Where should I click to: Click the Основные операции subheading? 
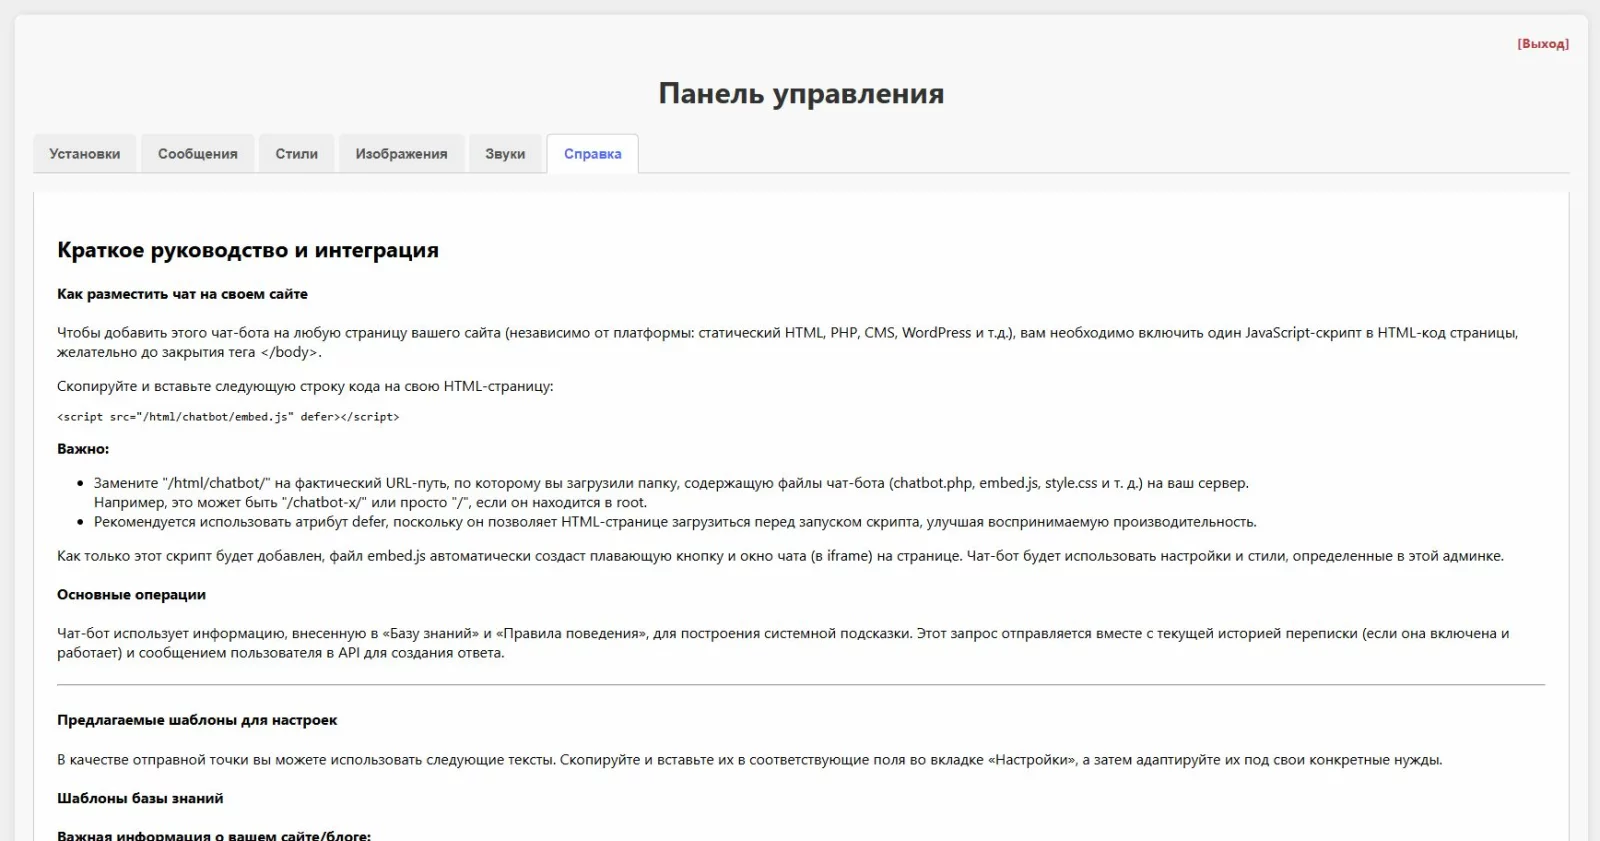[131, 595]
